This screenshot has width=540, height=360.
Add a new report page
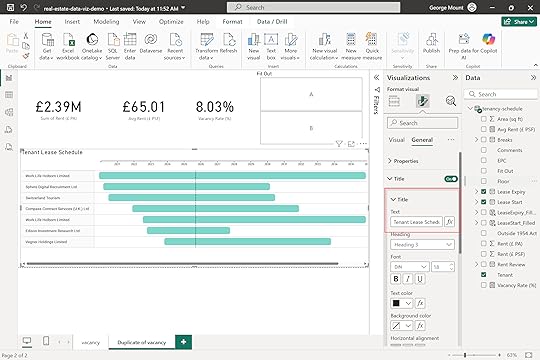click(x=183, y=342)
